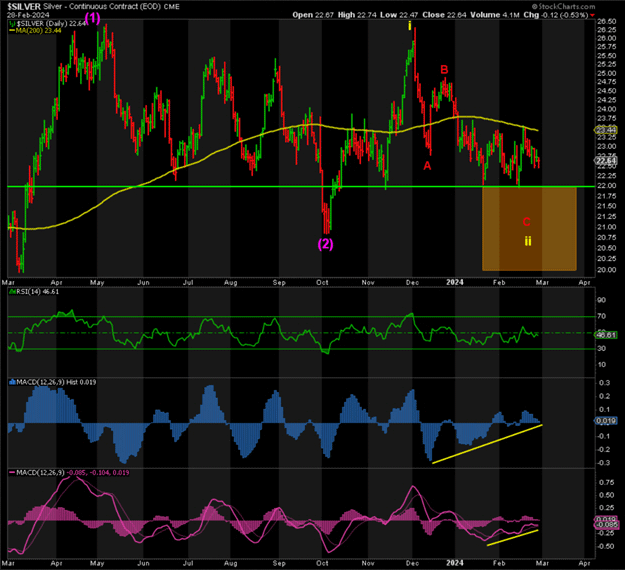Click the yellow wave i label at peak
625x570 pixels.
pyautogui.click(x=410, y=27)
